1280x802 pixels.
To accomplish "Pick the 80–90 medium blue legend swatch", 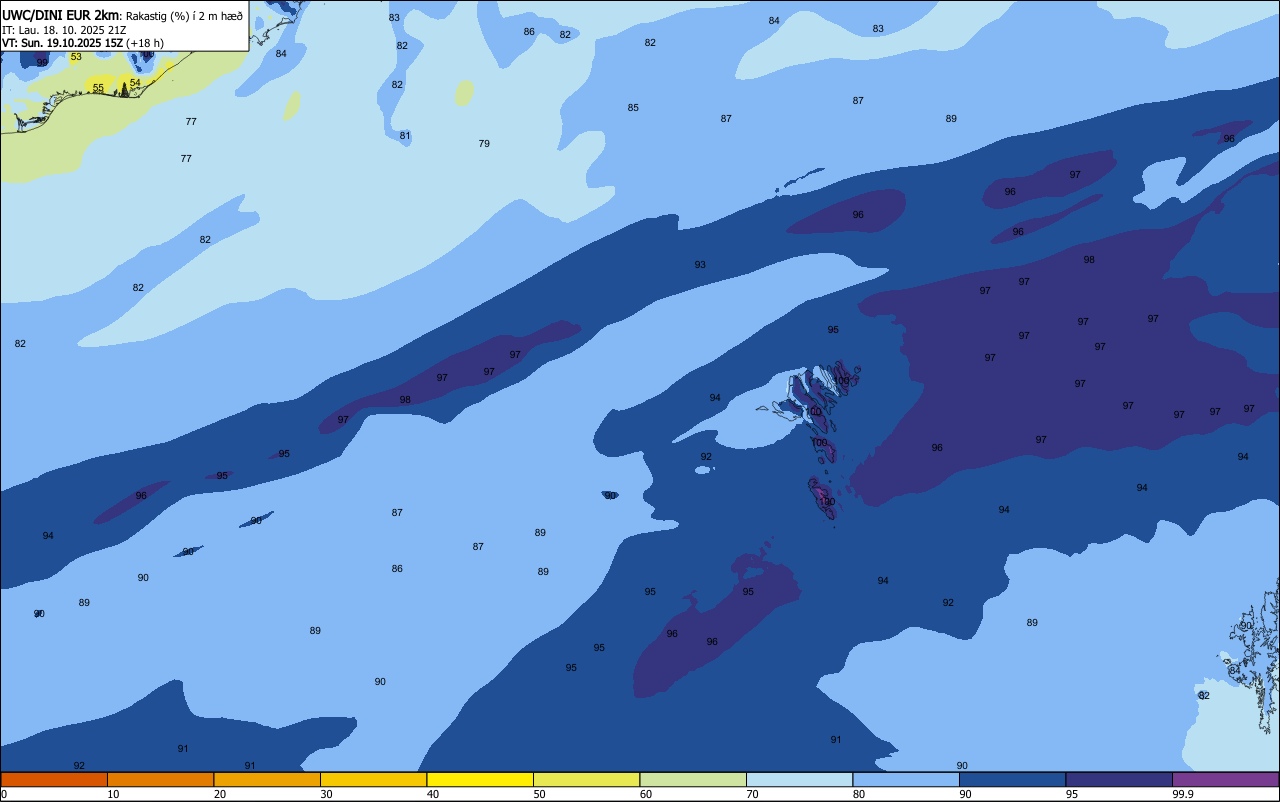I will point(906,779).
